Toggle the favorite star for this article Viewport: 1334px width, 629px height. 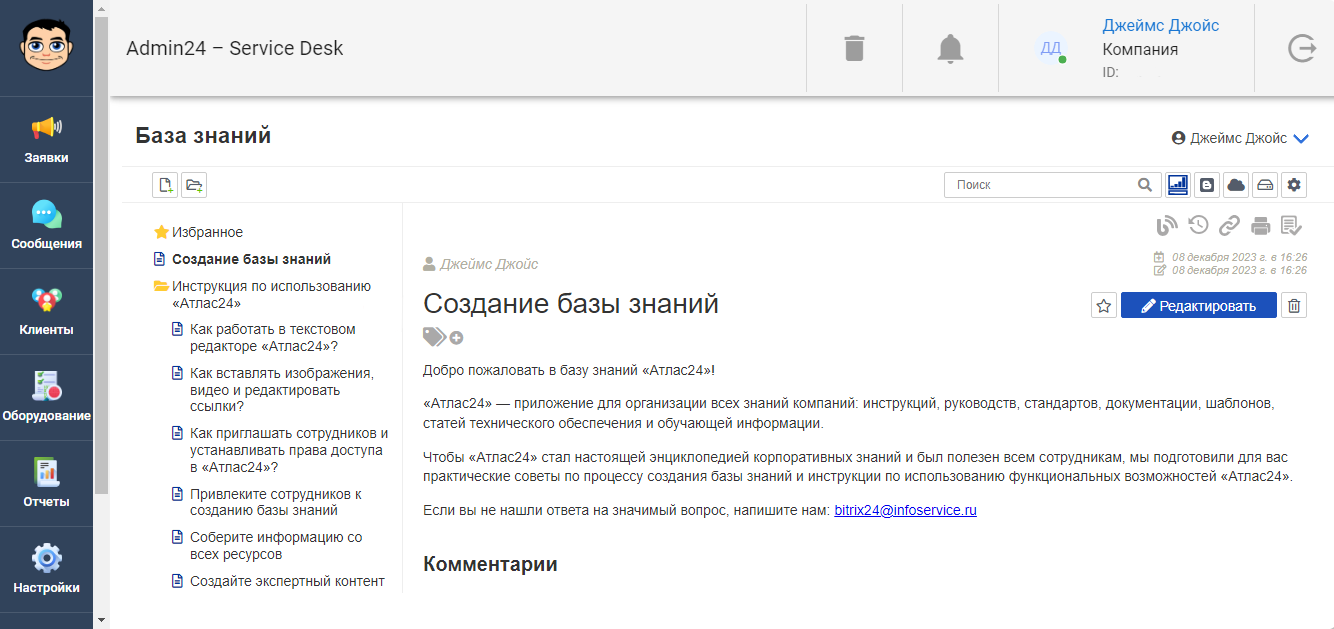click(x=1104, y=306)
